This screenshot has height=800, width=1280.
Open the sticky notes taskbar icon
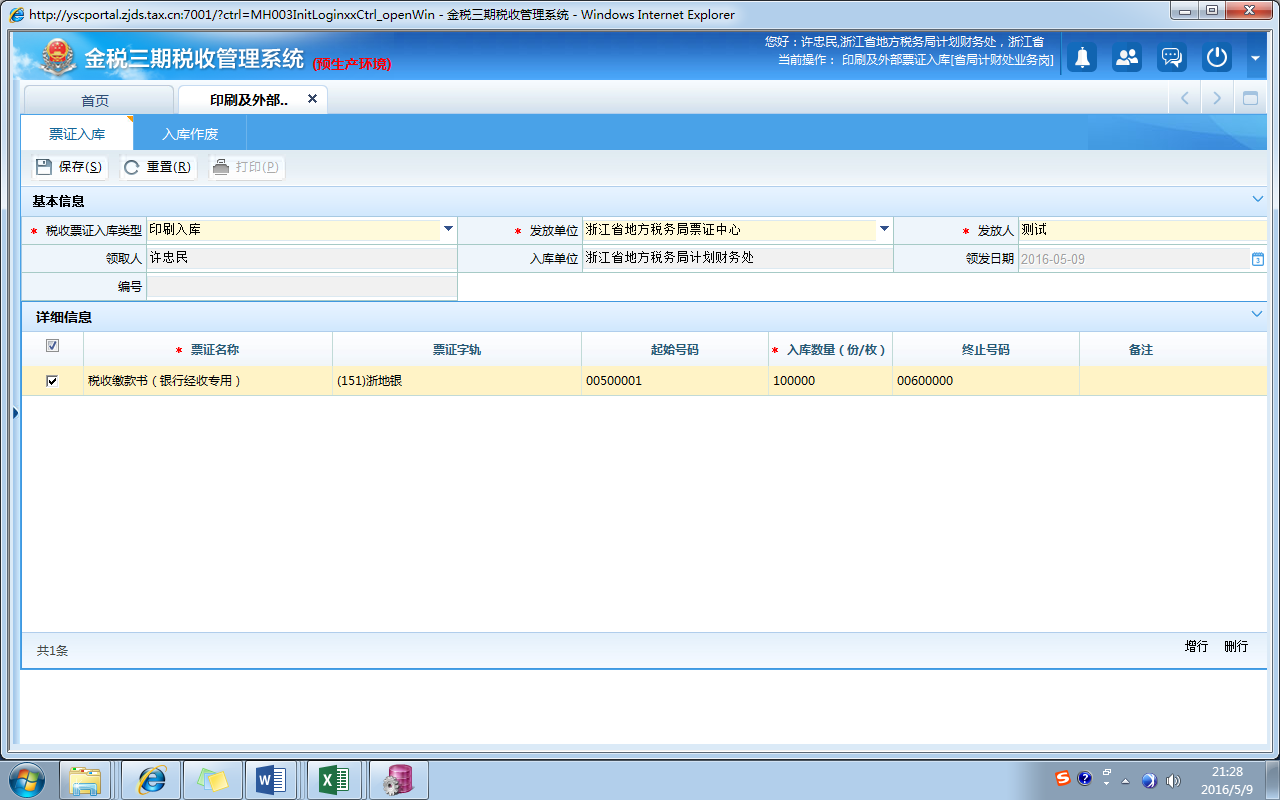point(212,780)
